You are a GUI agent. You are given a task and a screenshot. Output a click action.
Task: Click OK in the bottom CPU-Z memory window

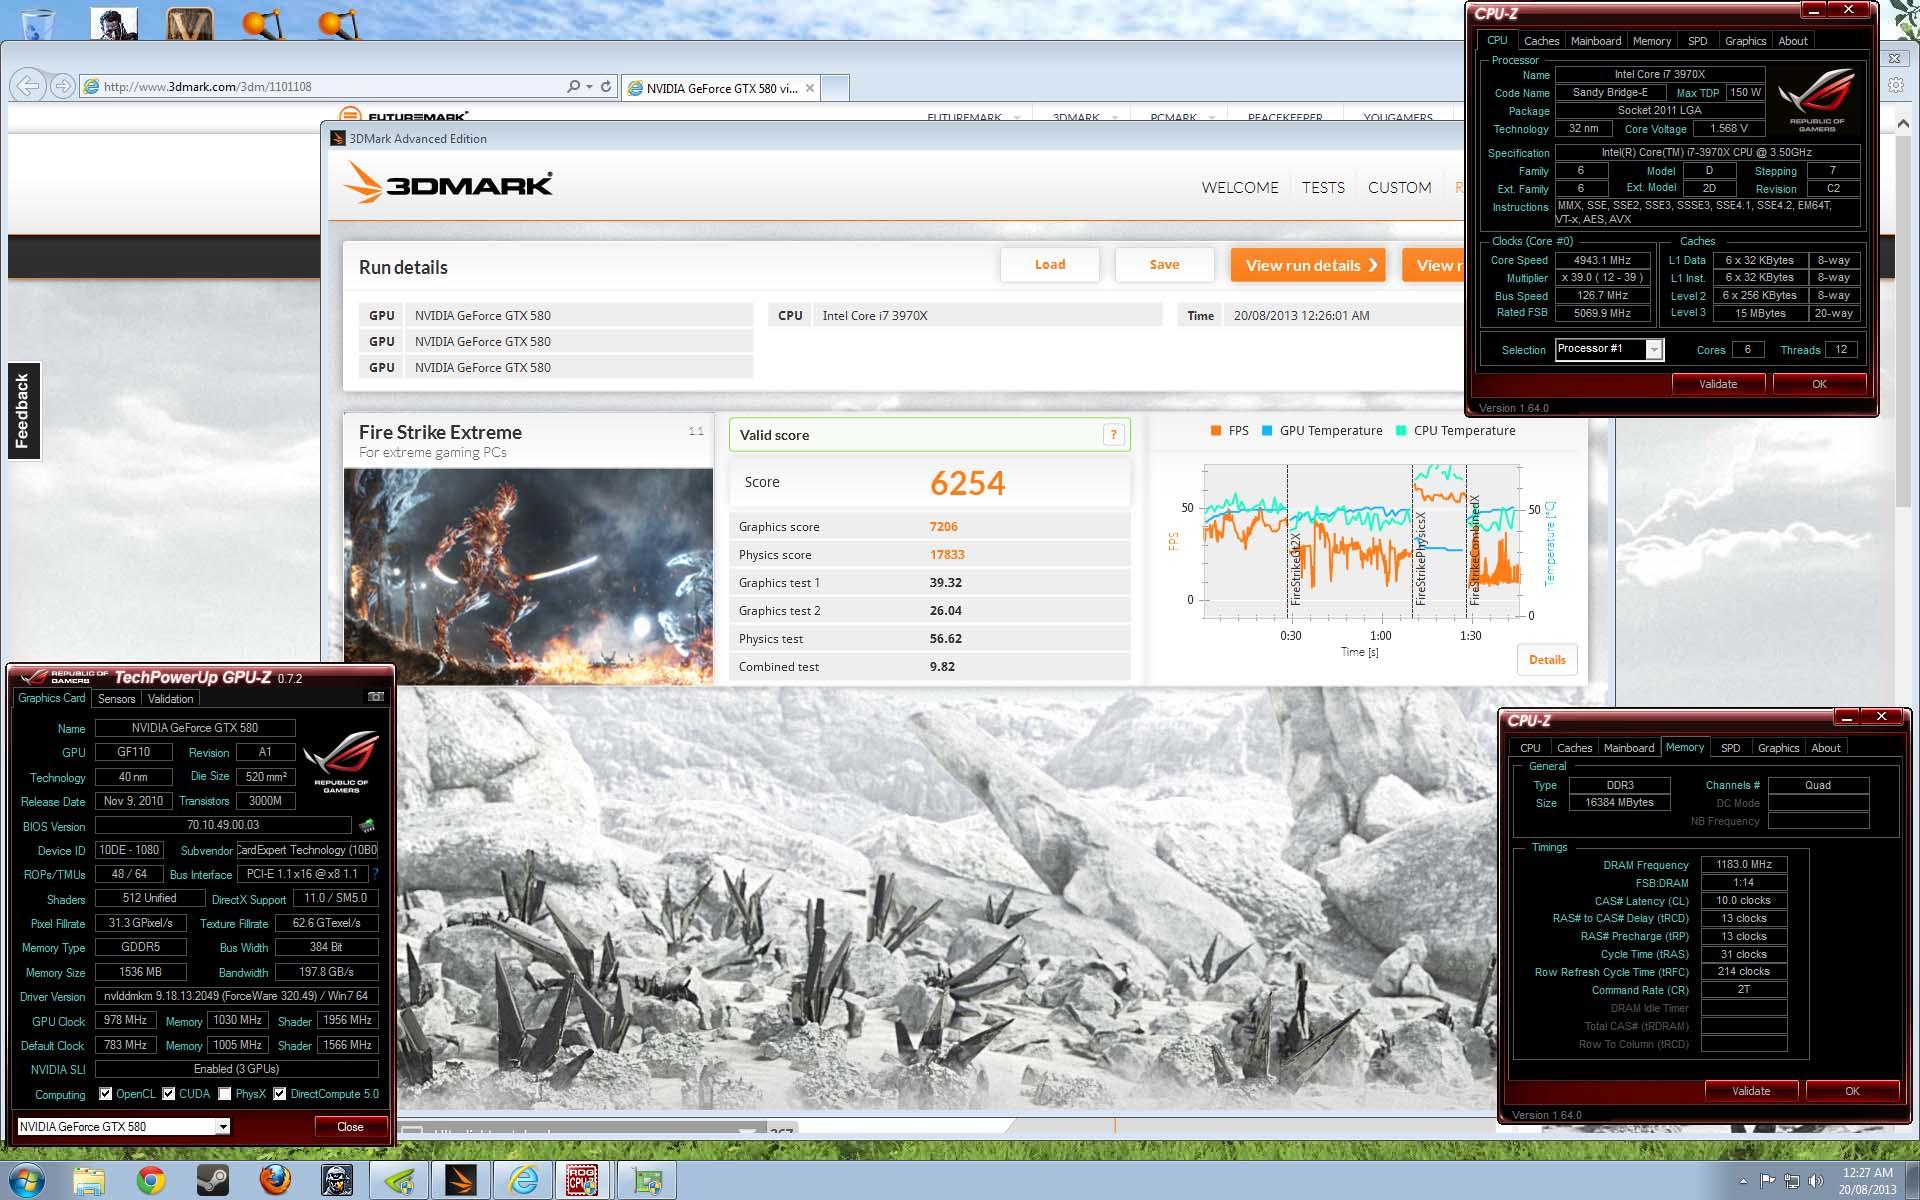pyautogui.click(x=1852, y=1091)
